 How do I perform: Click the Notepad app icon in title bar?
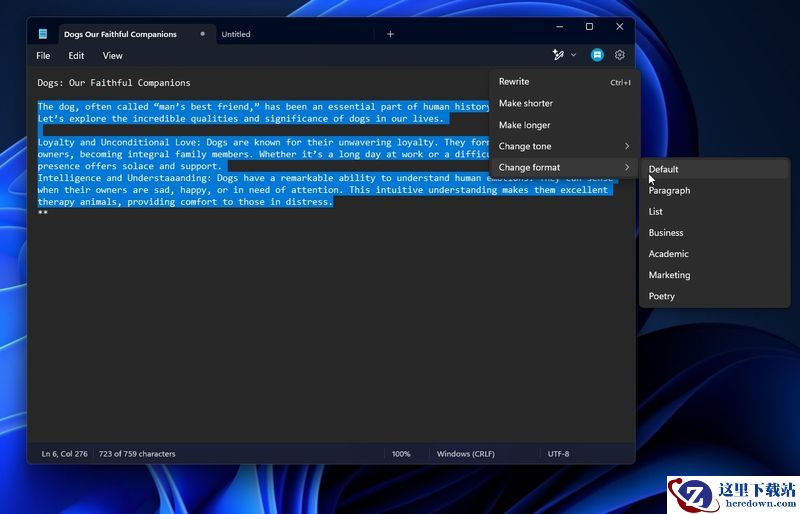click(x=43, y=34)
